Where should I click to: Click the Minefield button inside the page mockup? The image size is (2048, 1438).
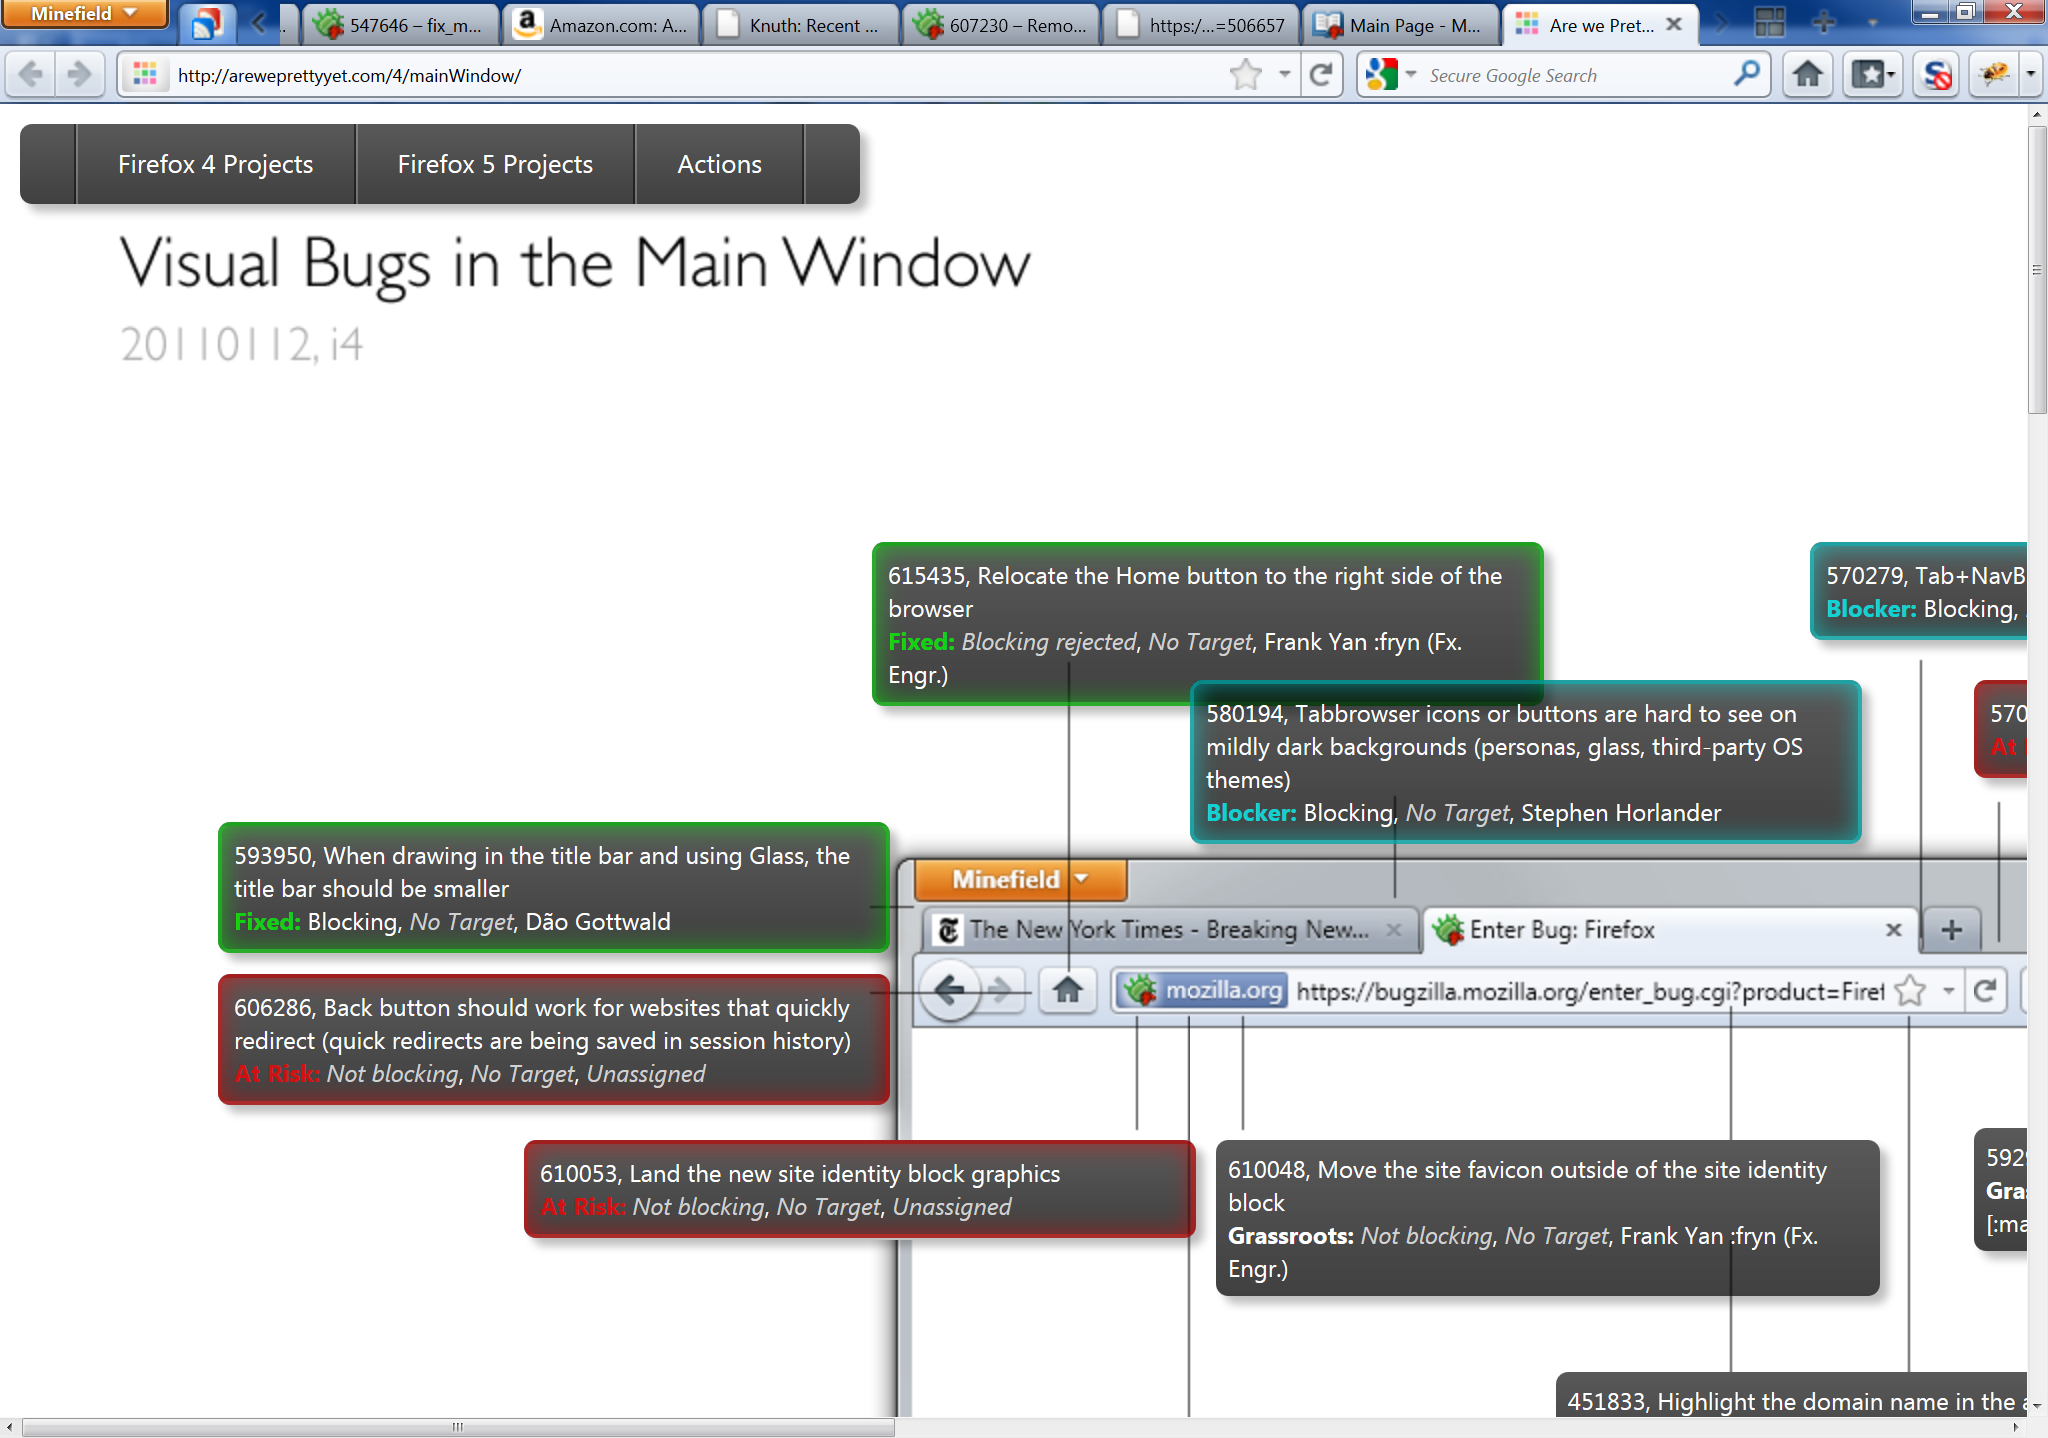(1020, 879)
